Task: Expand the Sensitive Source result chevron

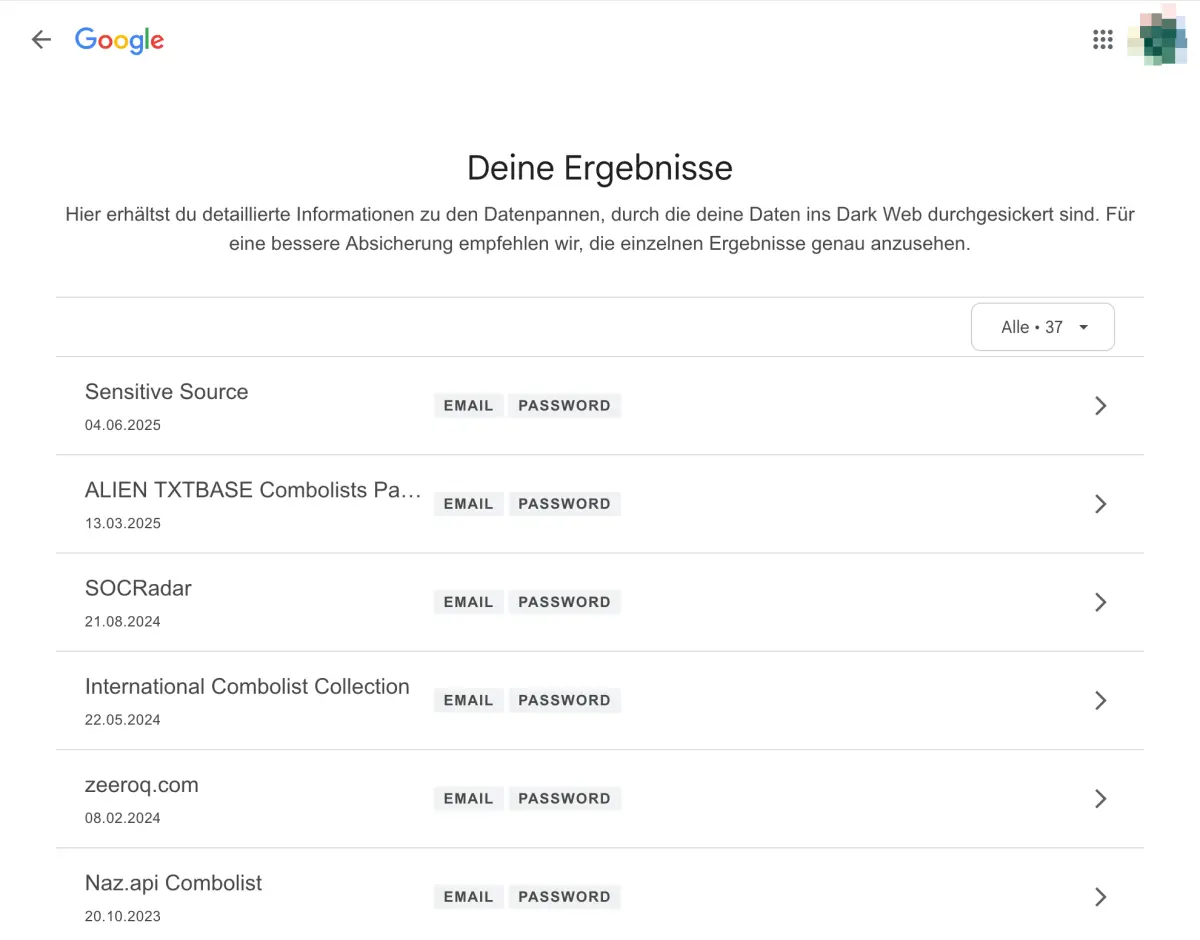Action: (x=1100, y=406)
